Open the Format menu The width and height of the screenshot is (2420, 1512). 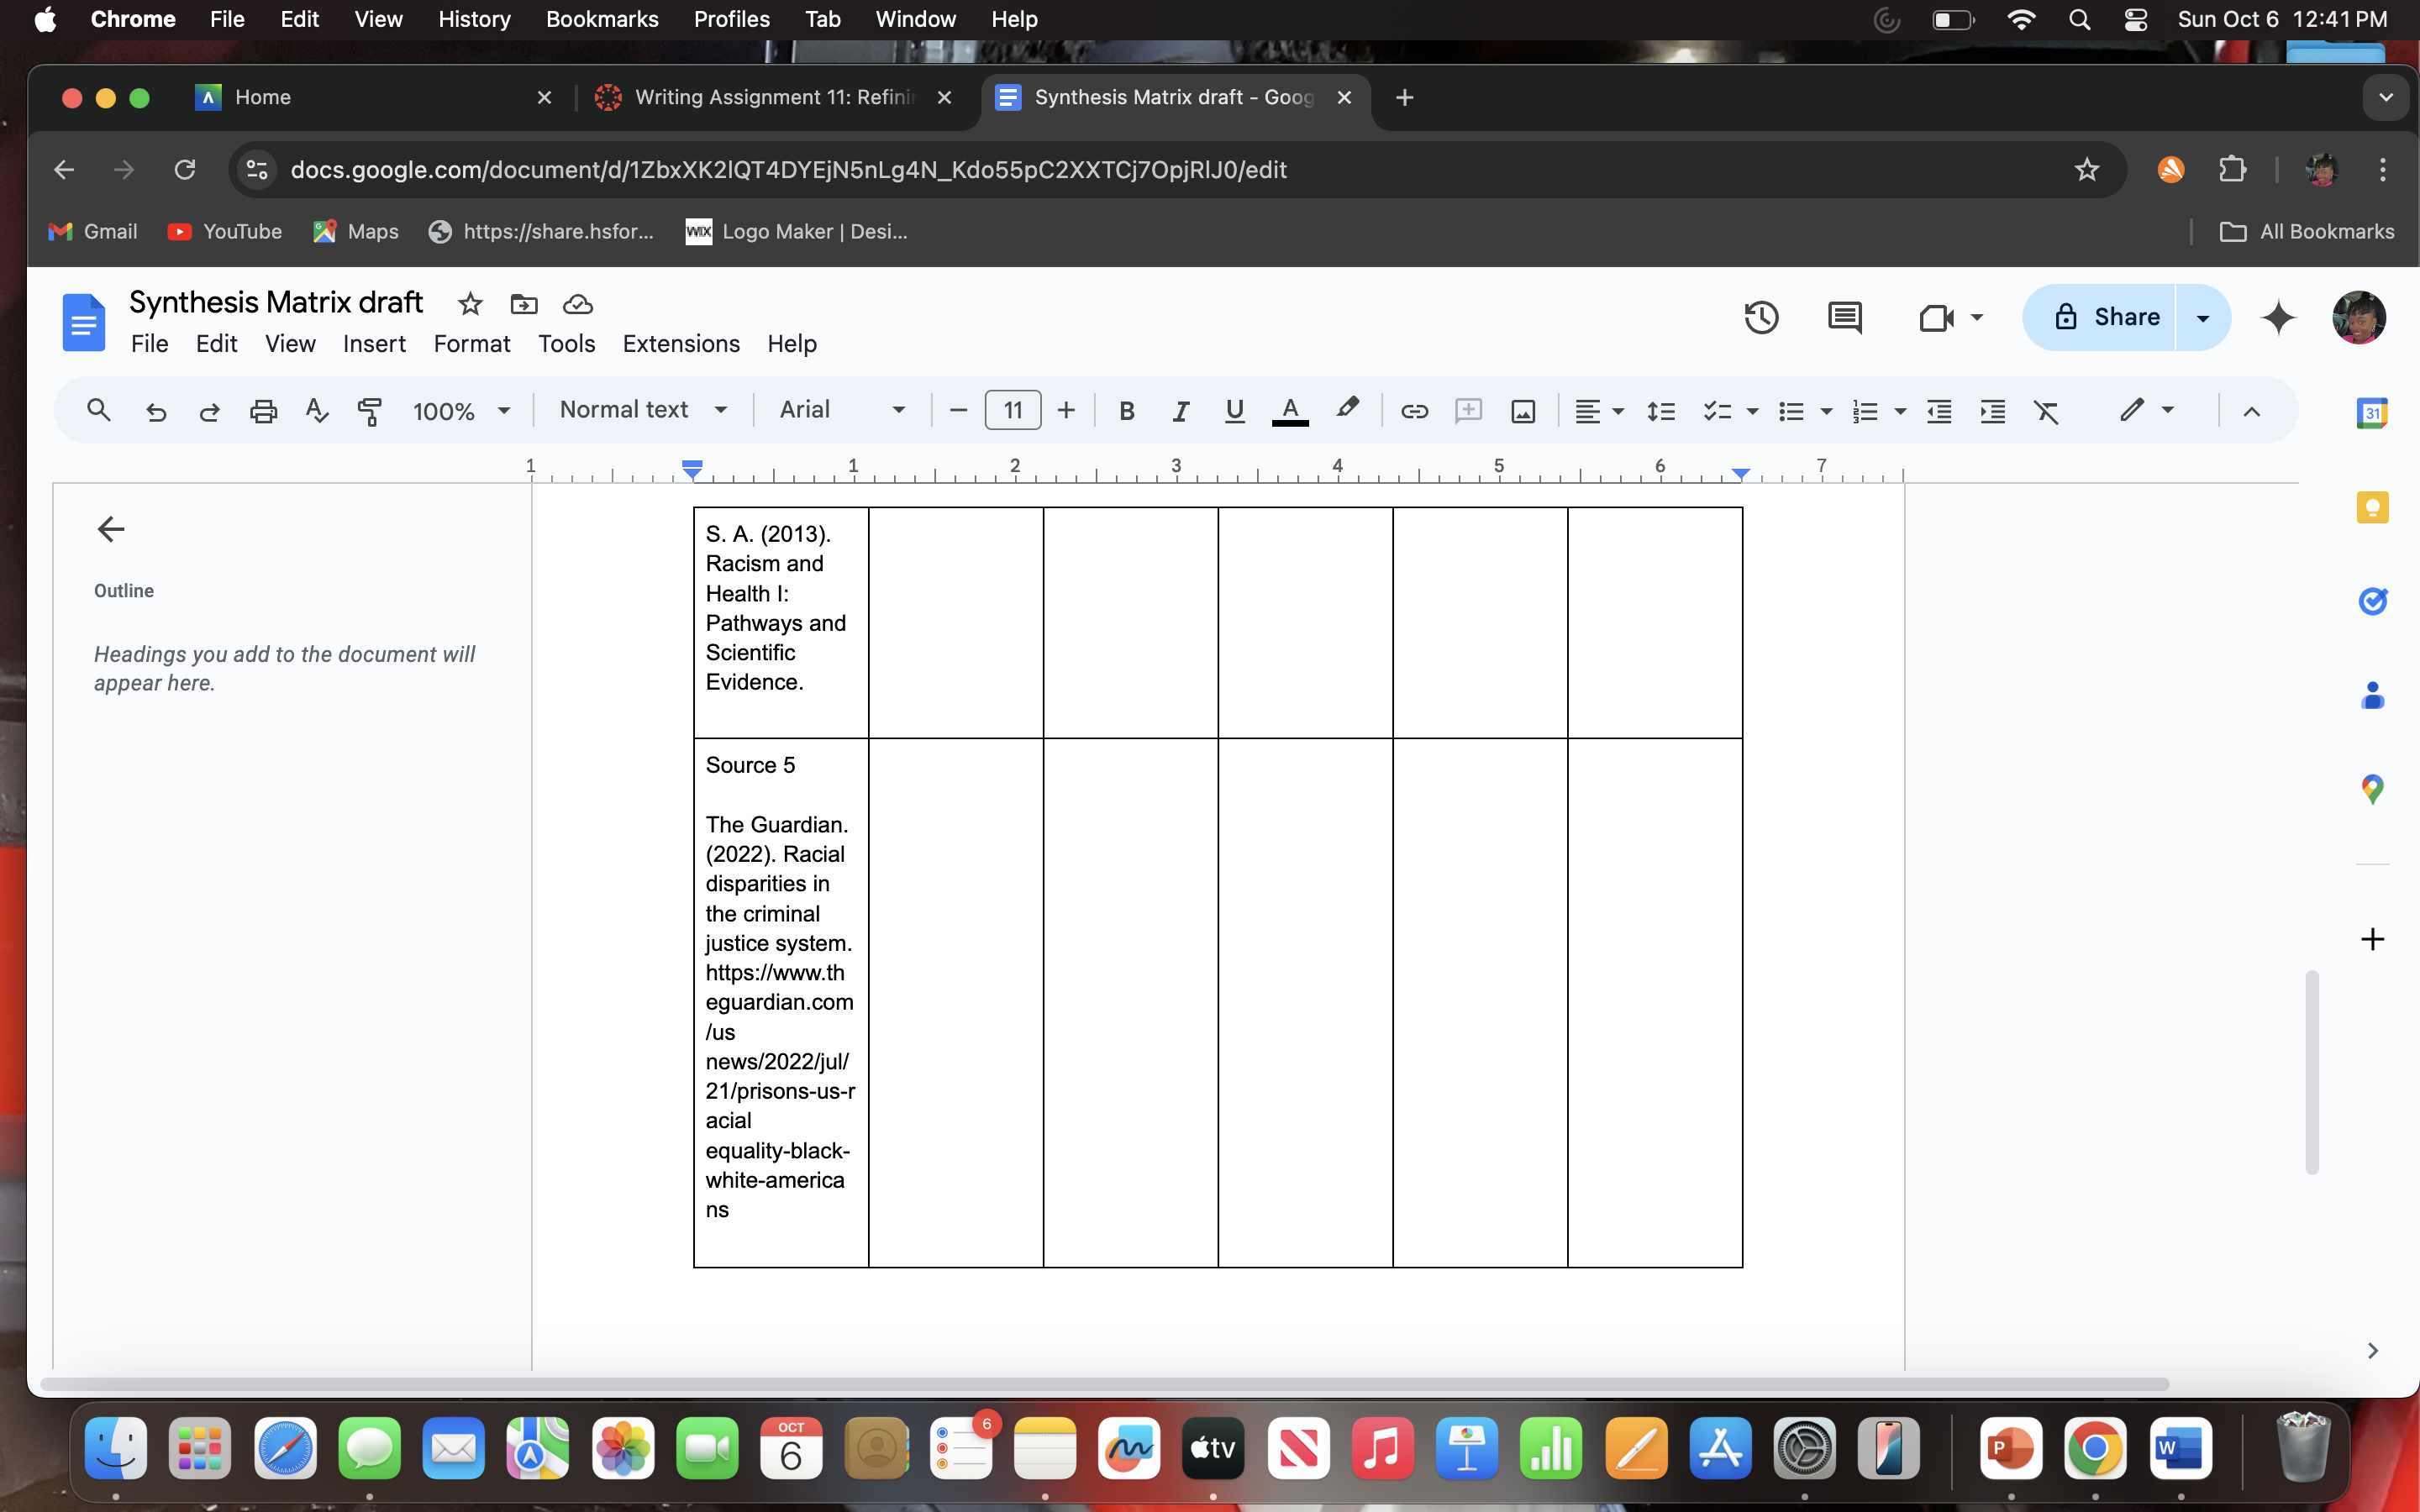pyautogui.click(x=472, y=344)
